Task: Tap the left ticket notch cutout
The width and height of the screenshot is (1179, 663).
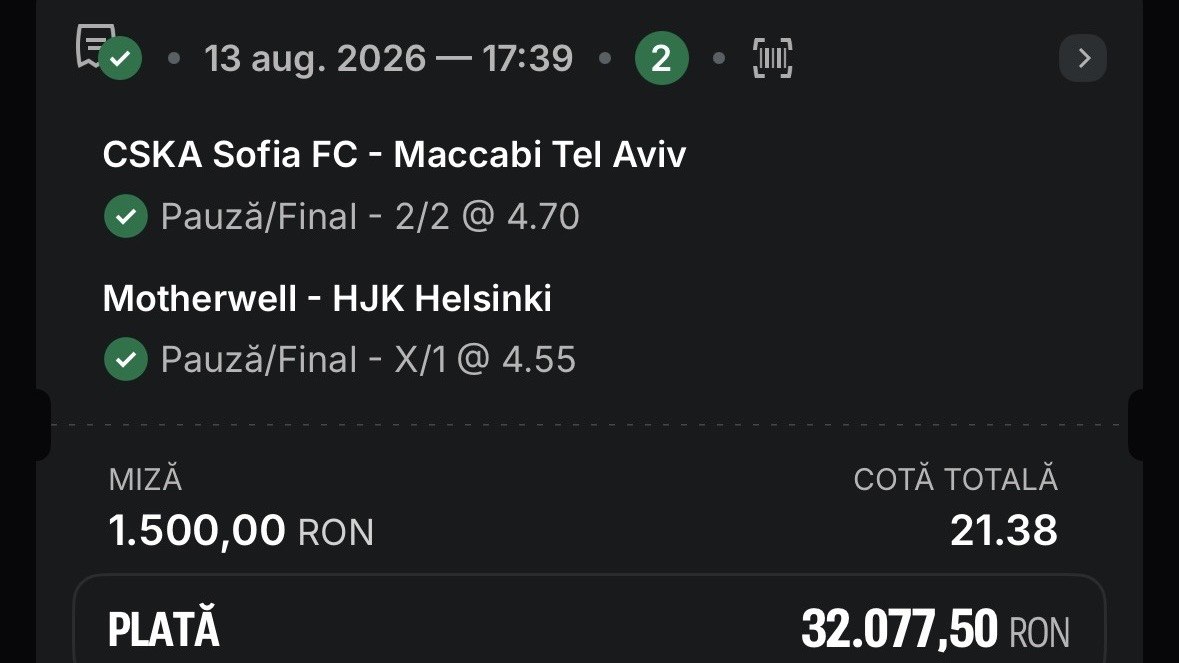Action: [43, 425]
